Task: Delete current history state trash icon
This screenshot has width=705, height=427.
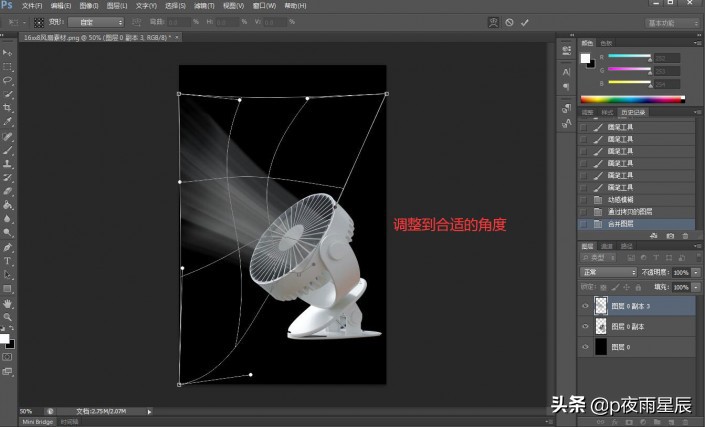Action: [685, 236]
